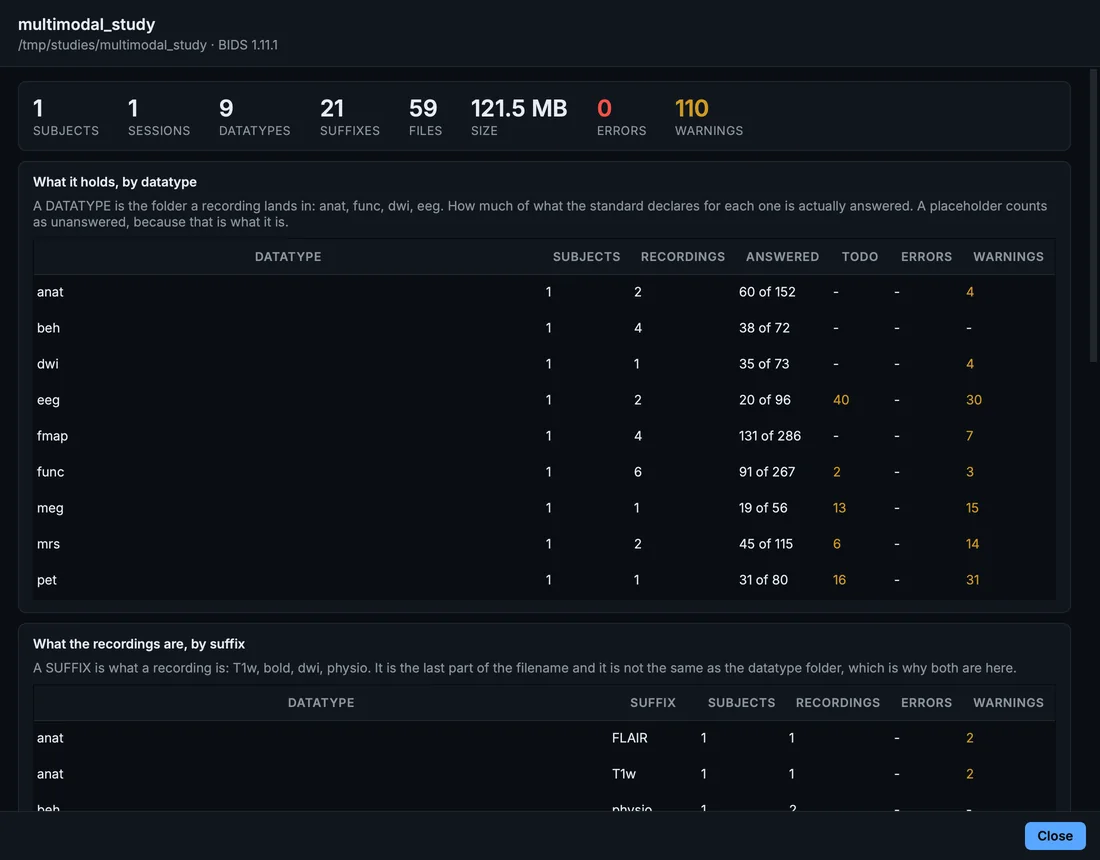Click the 'fmap' datatype row label
Viewport: 1100px width, 860px height.
click(53, 436)
